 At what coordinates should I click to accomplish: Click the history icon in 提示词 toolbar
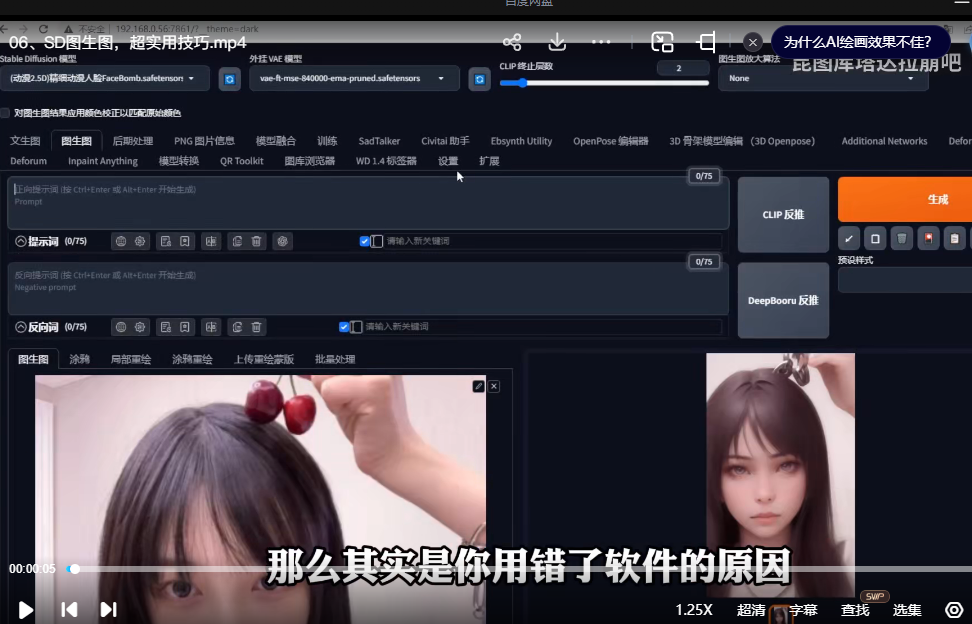[166, 241]
